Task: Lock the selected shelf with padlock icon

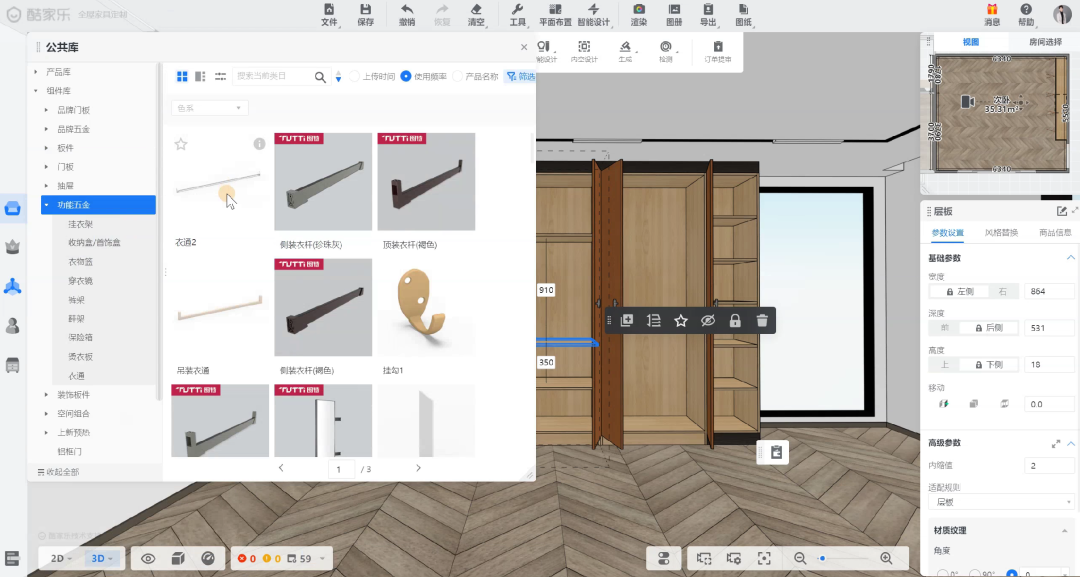Action: [x=735, y=320]
